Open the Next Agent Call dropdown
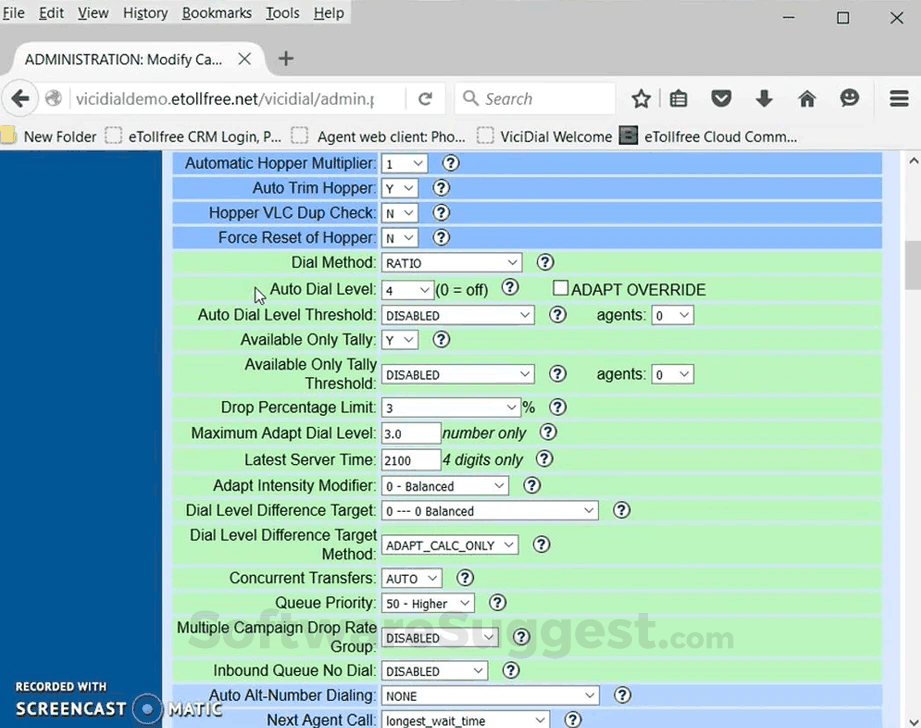The width and height of the screenshot is (921, 728). pyautogui.click(x=464, y=719)
